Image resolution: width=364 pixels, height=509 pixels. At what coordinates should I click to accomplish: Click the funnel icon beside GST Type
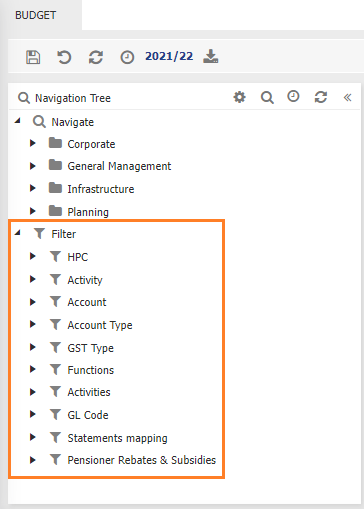coord(55,347)
